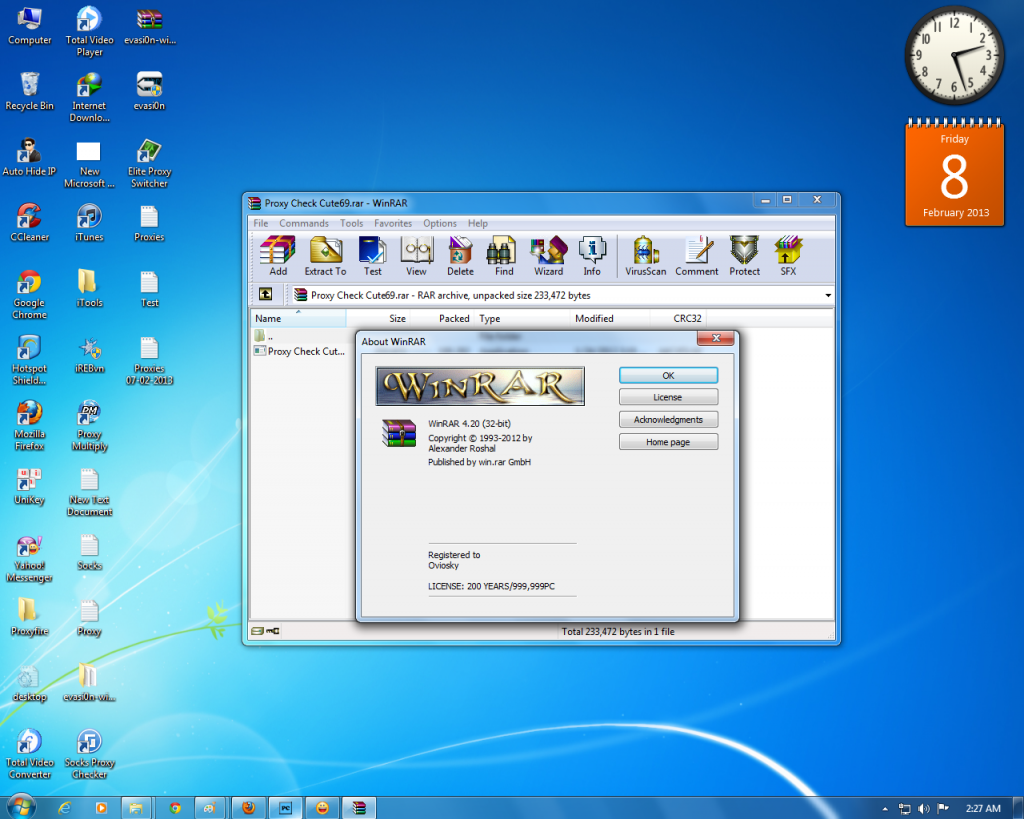Click the WinRAR taskbar button

tap(359, 808)
